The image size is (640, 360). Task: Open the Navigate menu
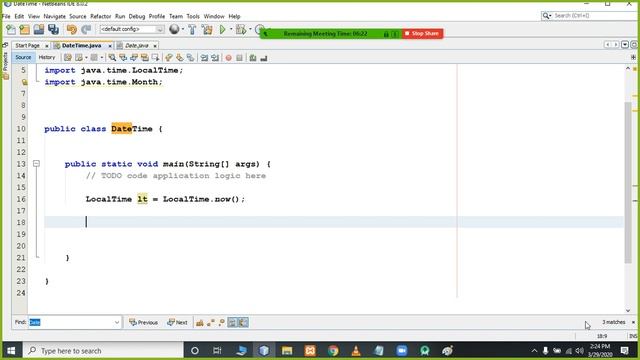54,16
